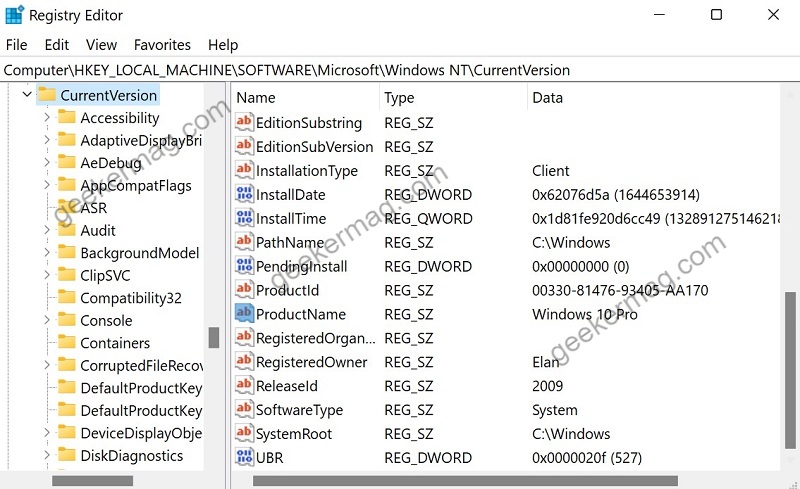Expand the AdaptiveDisplayBri key

click(46, 140)
